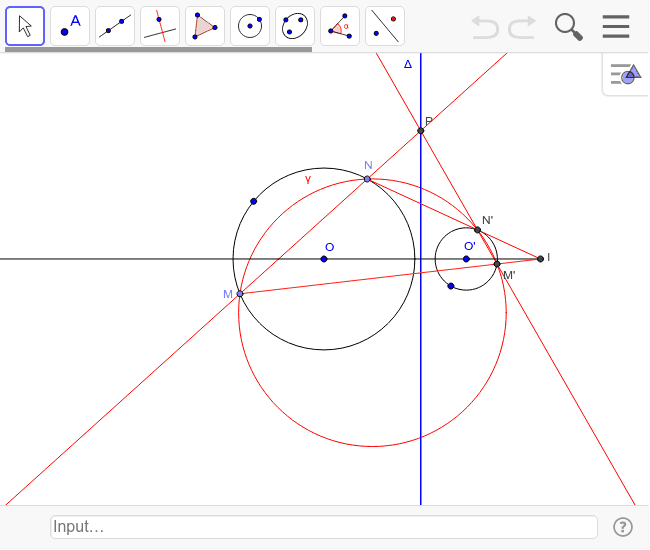Click the red γ label
Image resolution: width=650 pixels, height=550 pixels.
[x=308, y=180]
